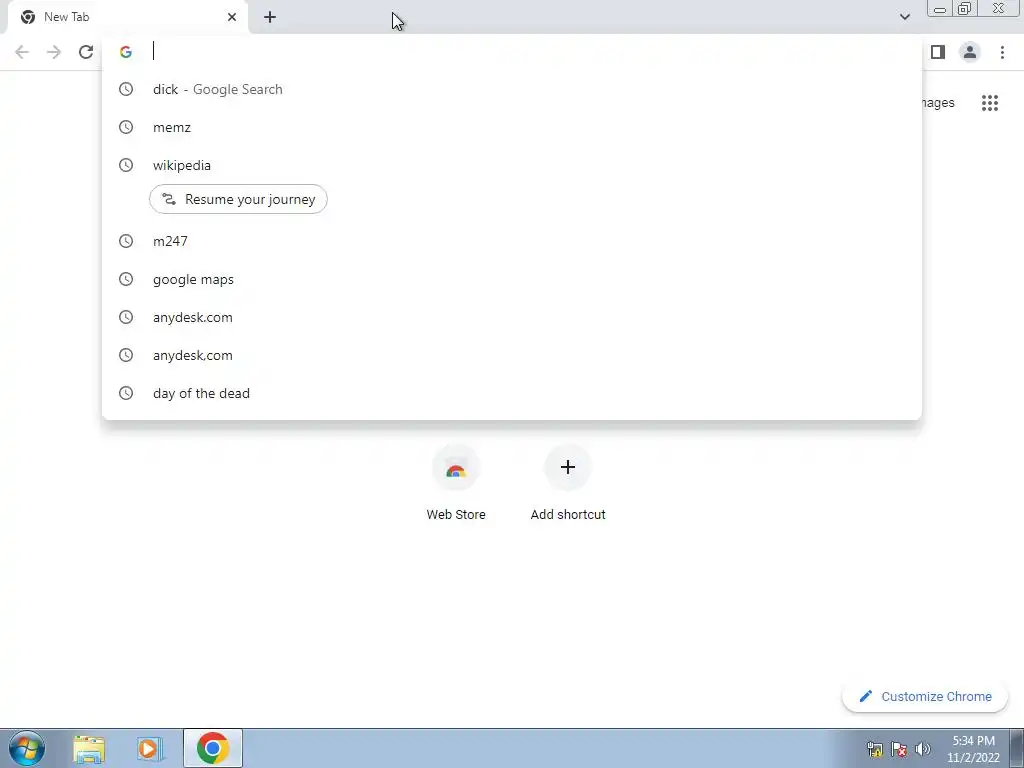Toggle the side panel icon
This screenshot has height=768, width=1024.
[938, 52]
